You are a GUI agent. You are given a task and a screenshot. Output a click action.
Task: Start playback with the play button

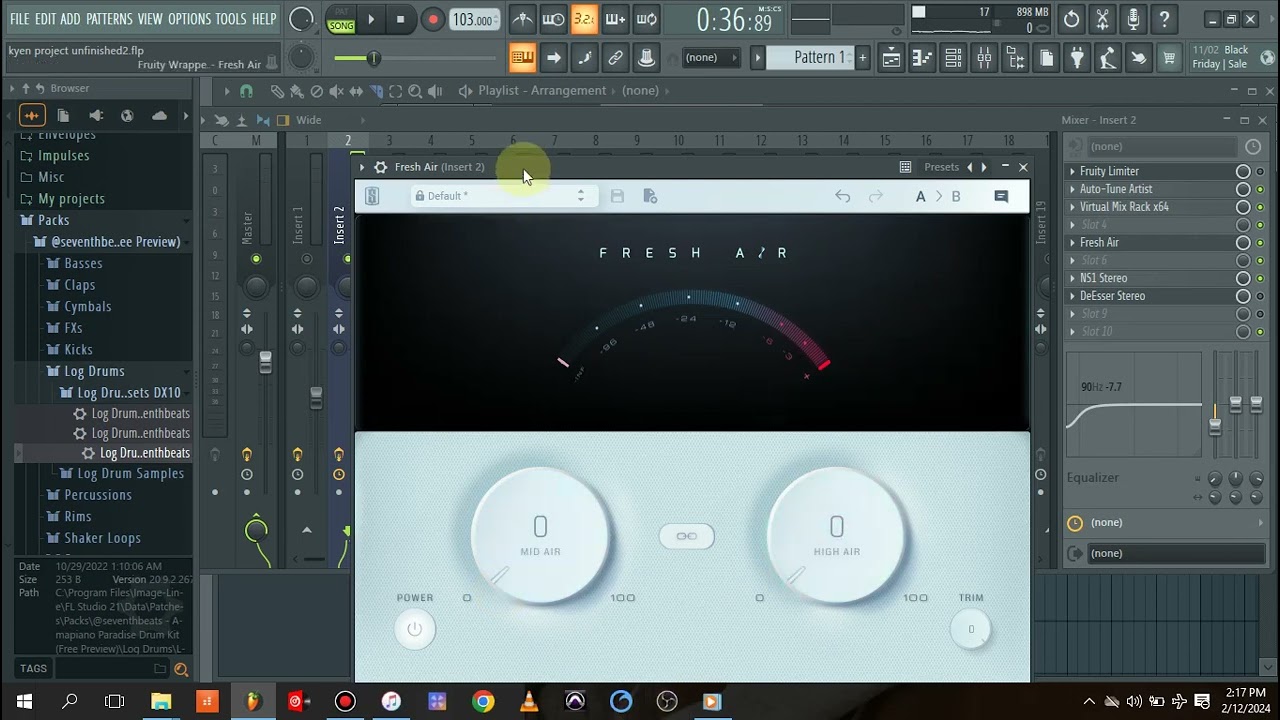[x=371, y=19]
